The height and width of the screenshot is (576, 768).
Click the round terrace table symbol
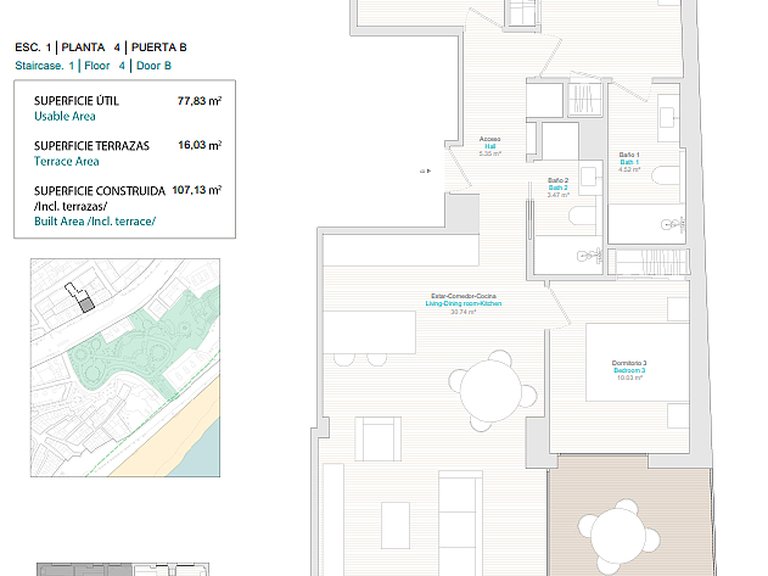619,537
